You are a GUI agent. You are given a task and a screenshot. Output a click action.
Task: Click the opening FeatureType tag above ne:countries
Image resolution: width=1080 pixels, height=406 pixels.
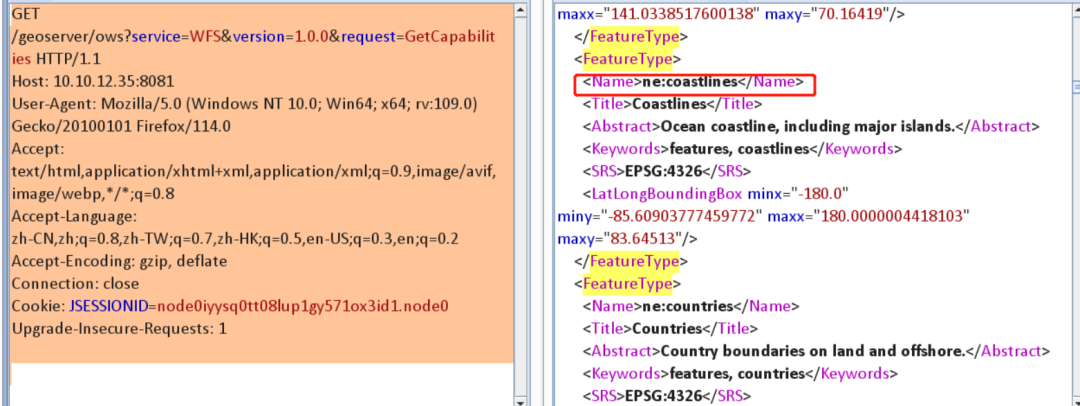point(627,283)
